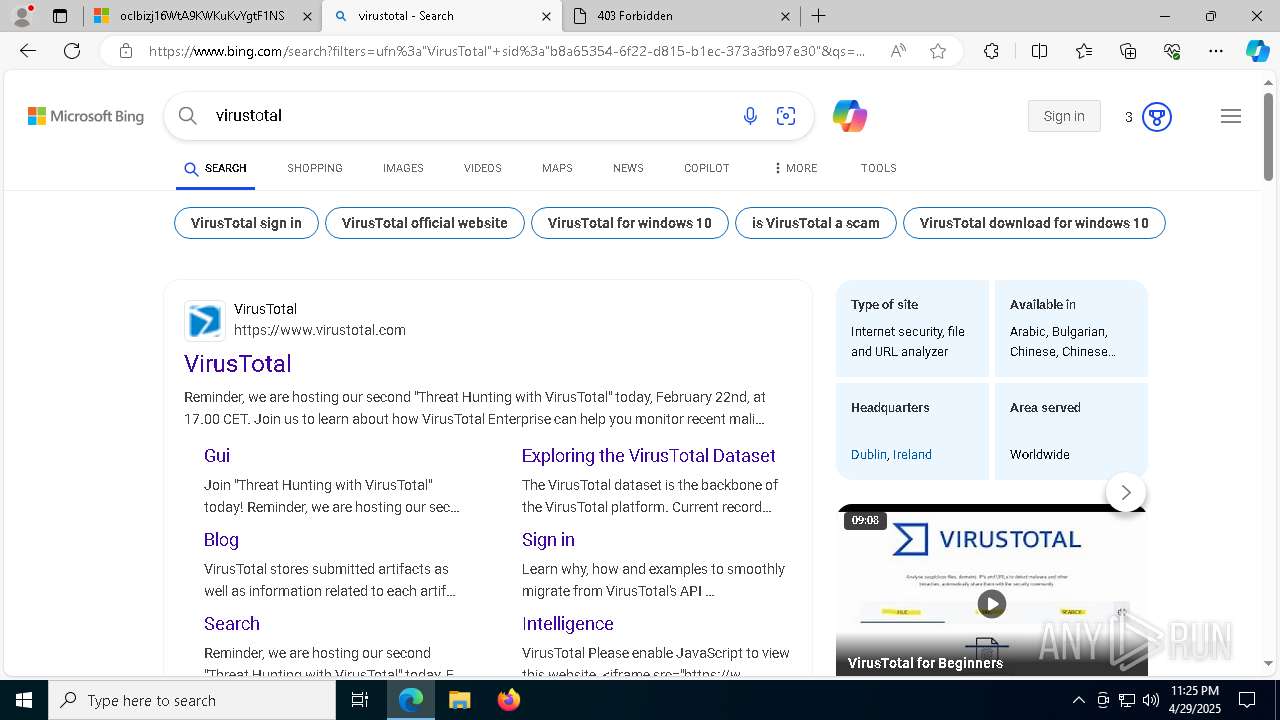
Task: Choose VirusTotal official website suggestion
Action: (424, 223)
